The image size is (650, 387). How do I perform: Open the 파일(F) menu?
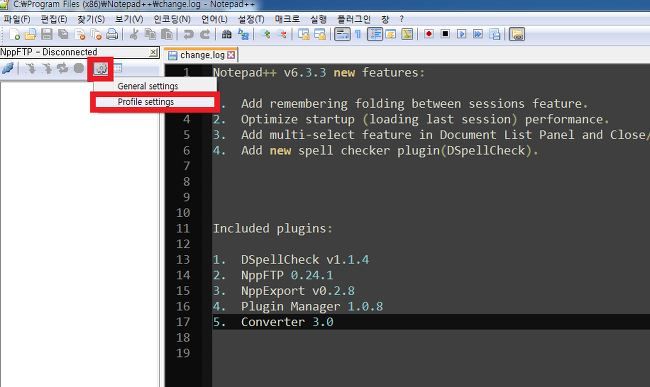click(17, 19)
